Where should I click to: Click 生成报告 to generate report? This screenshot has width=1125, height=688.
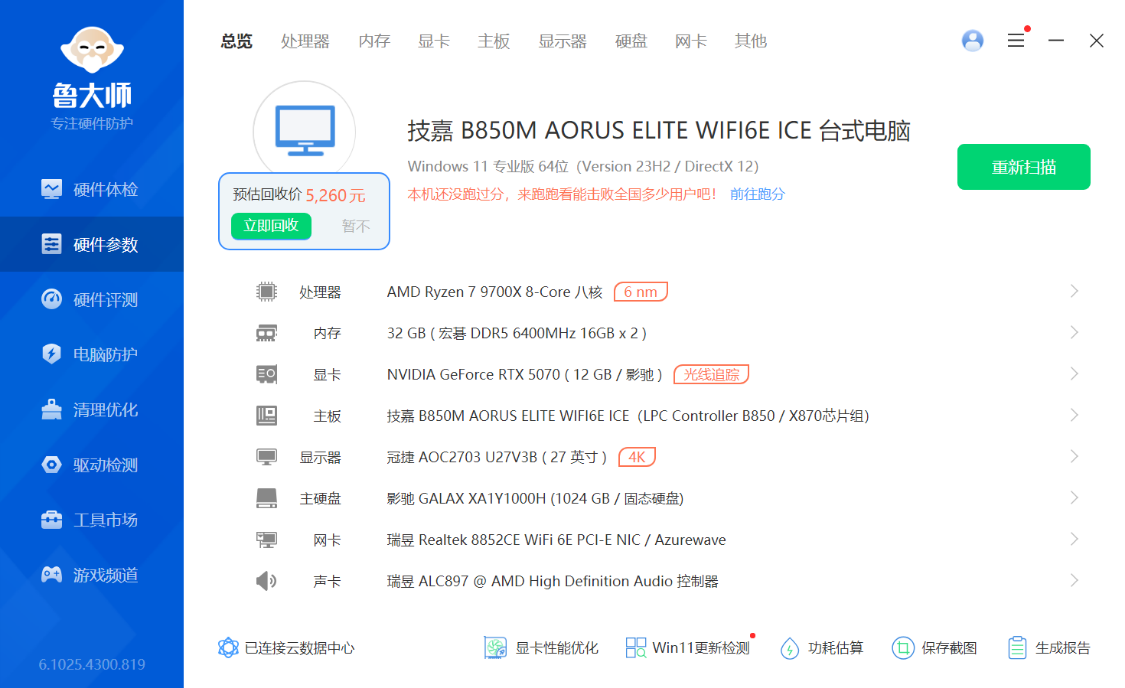[x=1048, y=648]
